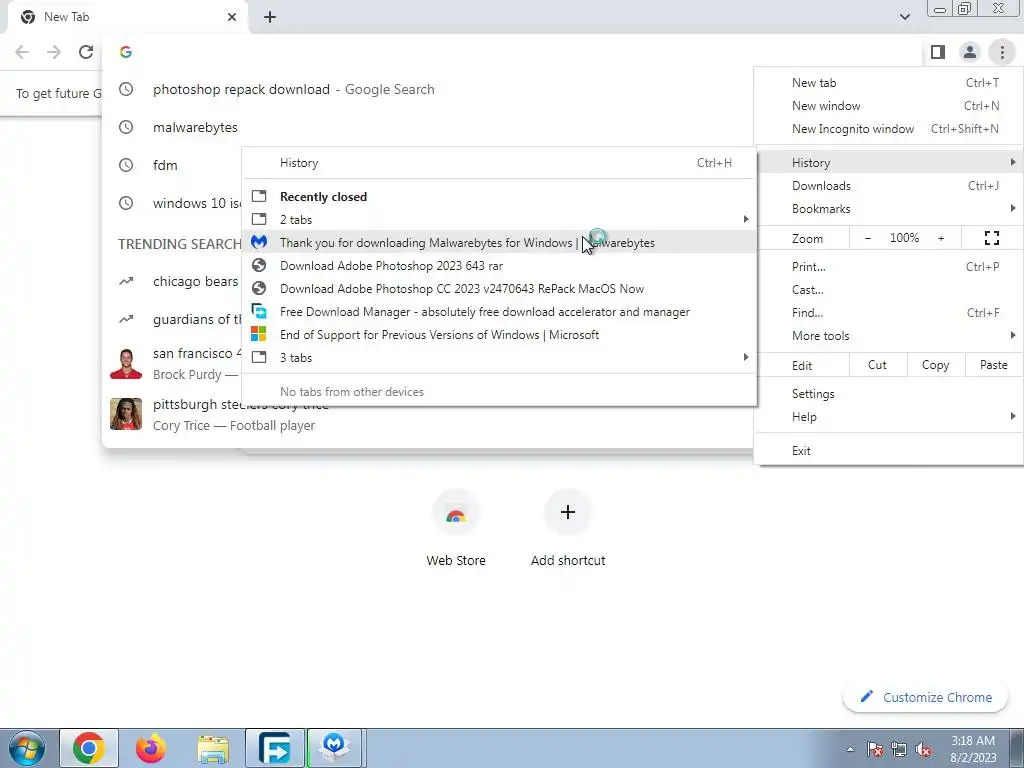Open Firefox from the taskbar
This screenshot has height=768, width=1024.
151,748
